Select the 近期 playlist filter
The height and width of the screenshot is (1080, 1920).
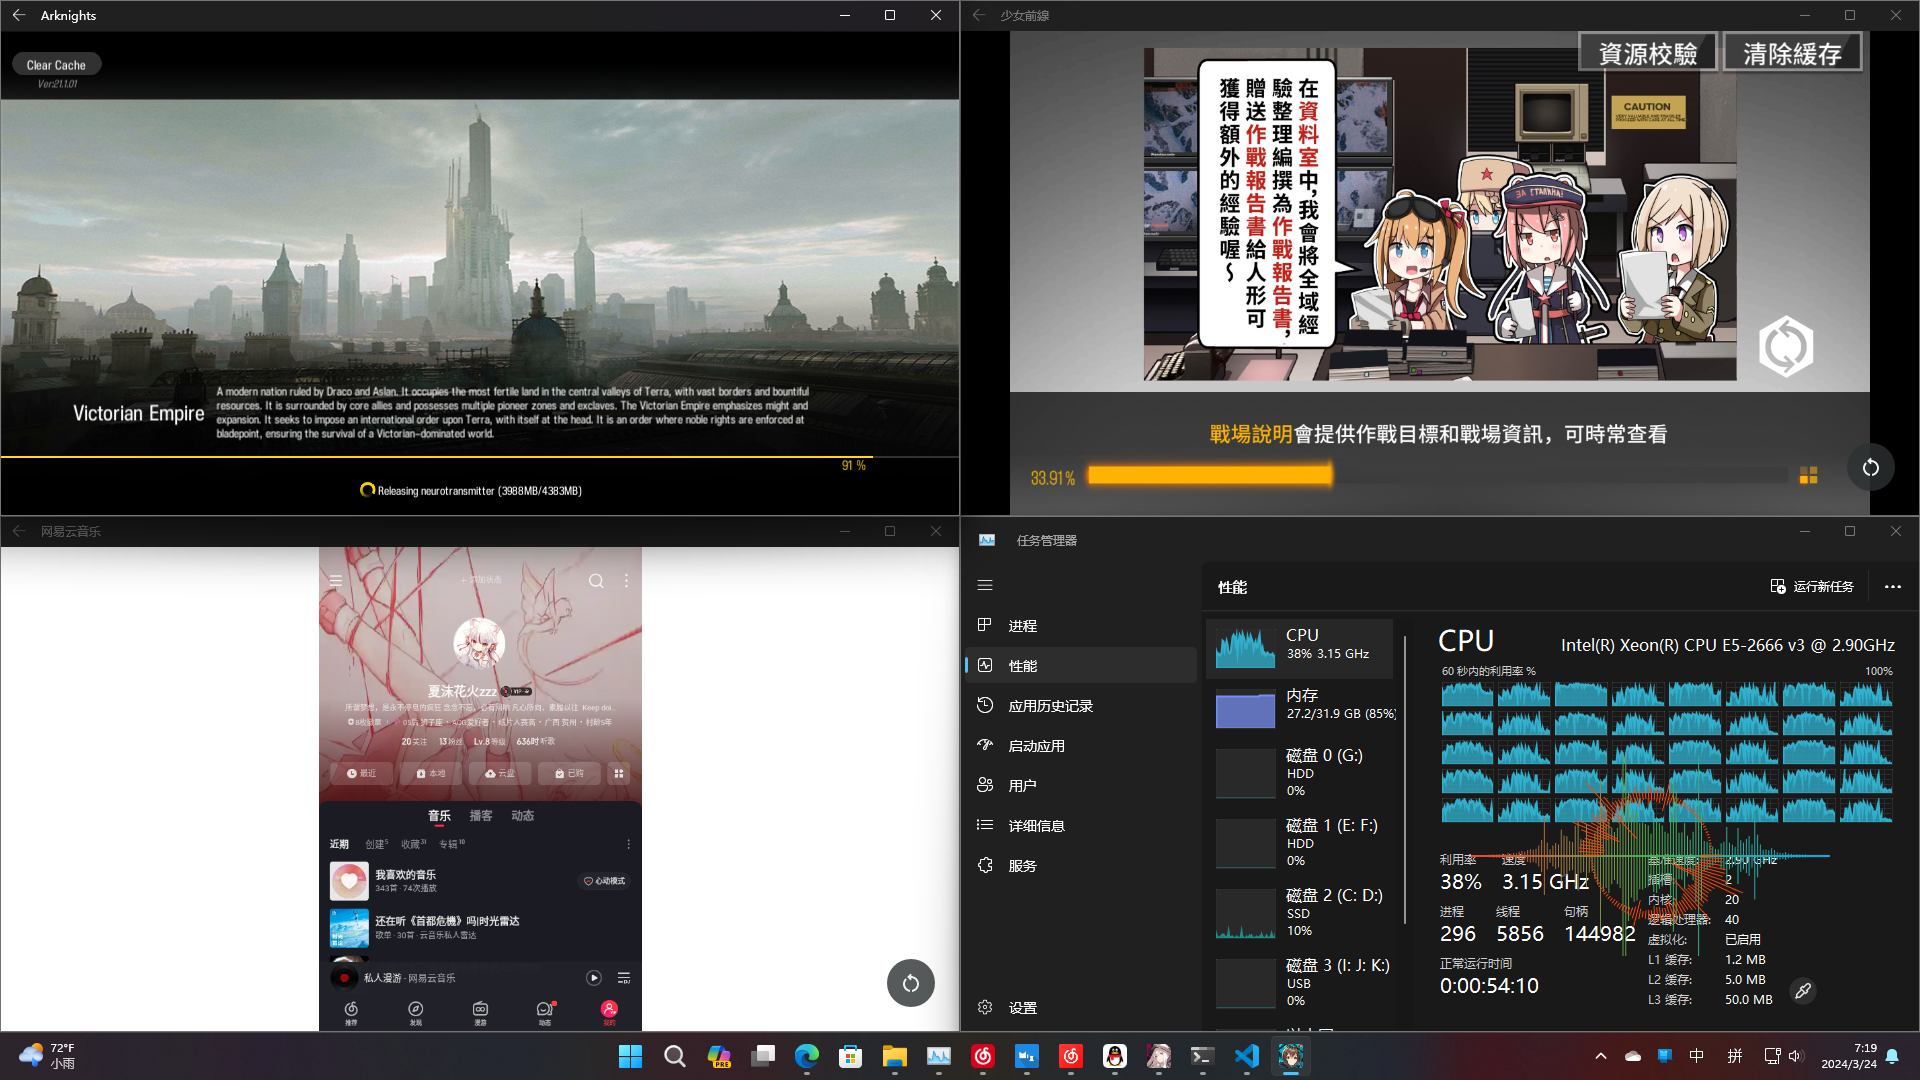pyautogui.click(x=340, y=844)
